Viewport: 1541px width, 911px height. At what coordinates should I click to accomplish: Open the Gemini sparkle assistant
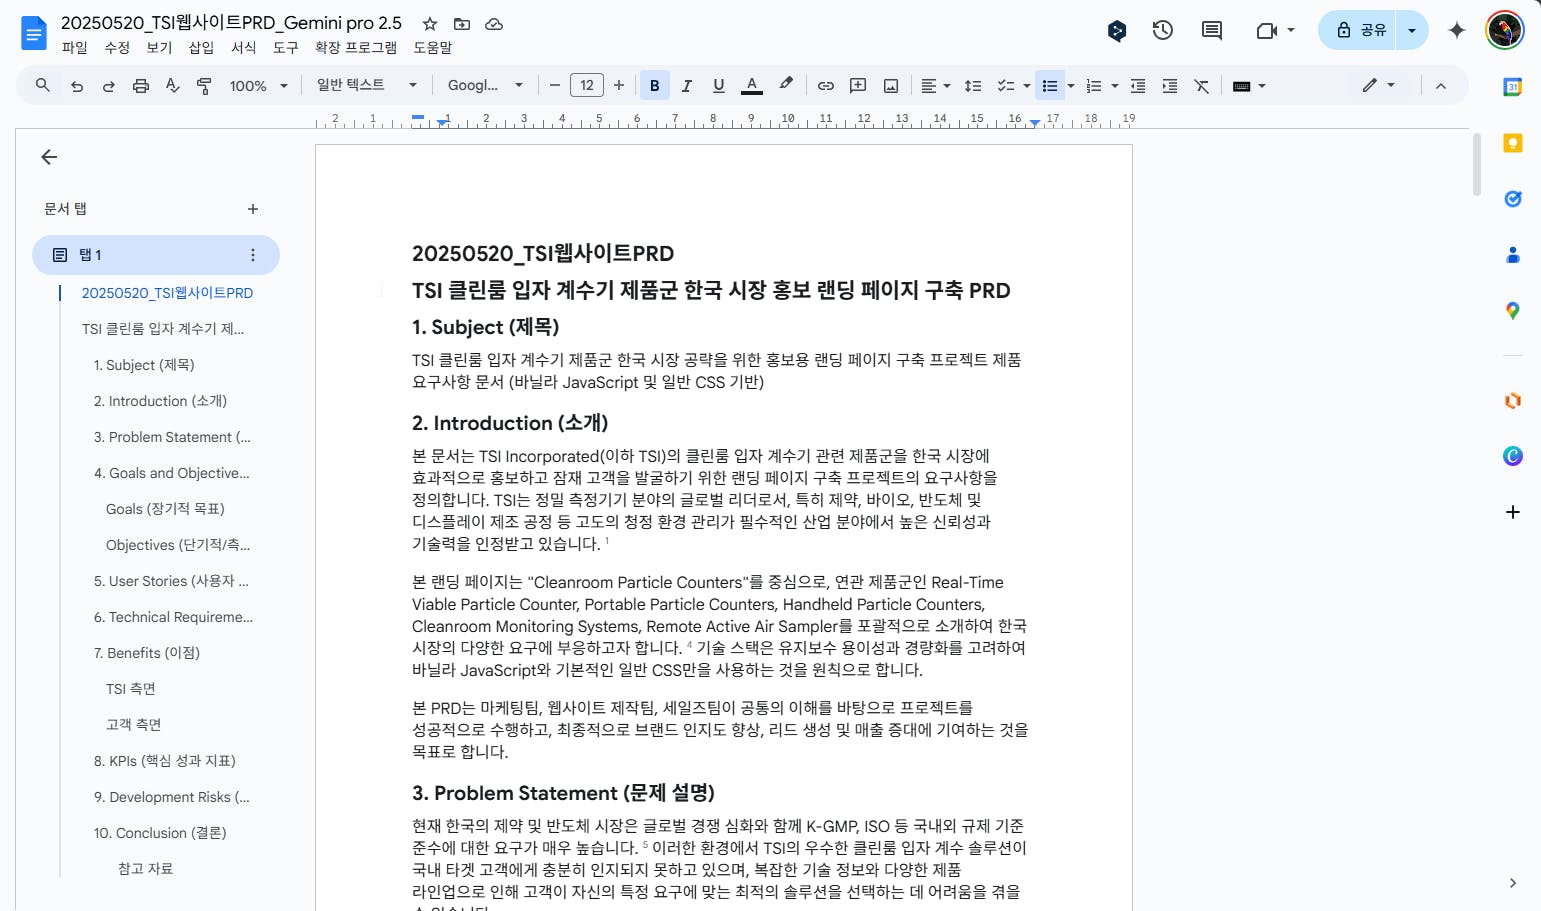click(x=1457, y=30)
